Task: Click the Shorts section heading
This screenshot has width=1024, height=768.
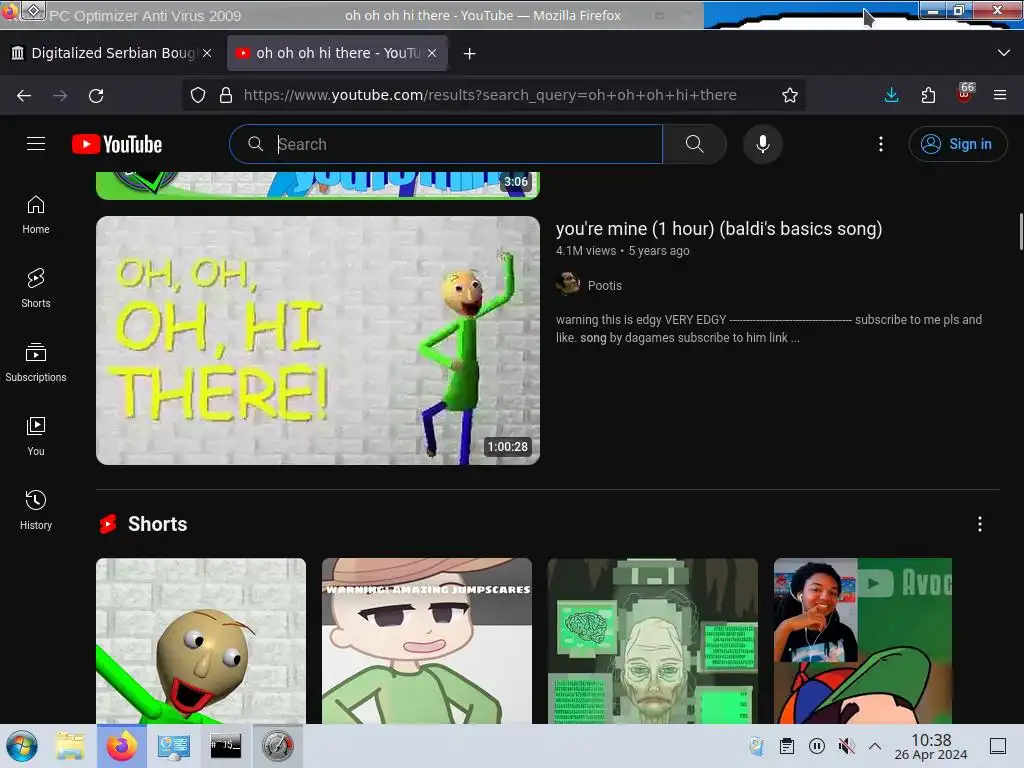Action: click(x=157, y=524)
